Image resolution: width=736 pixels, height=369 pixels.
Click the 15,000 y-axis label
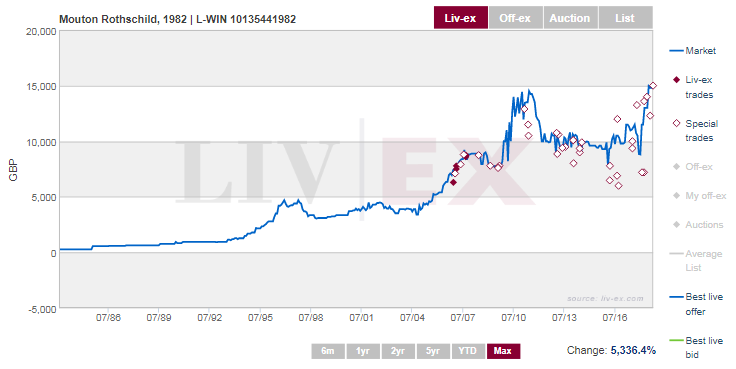click(x=41, y=87)
